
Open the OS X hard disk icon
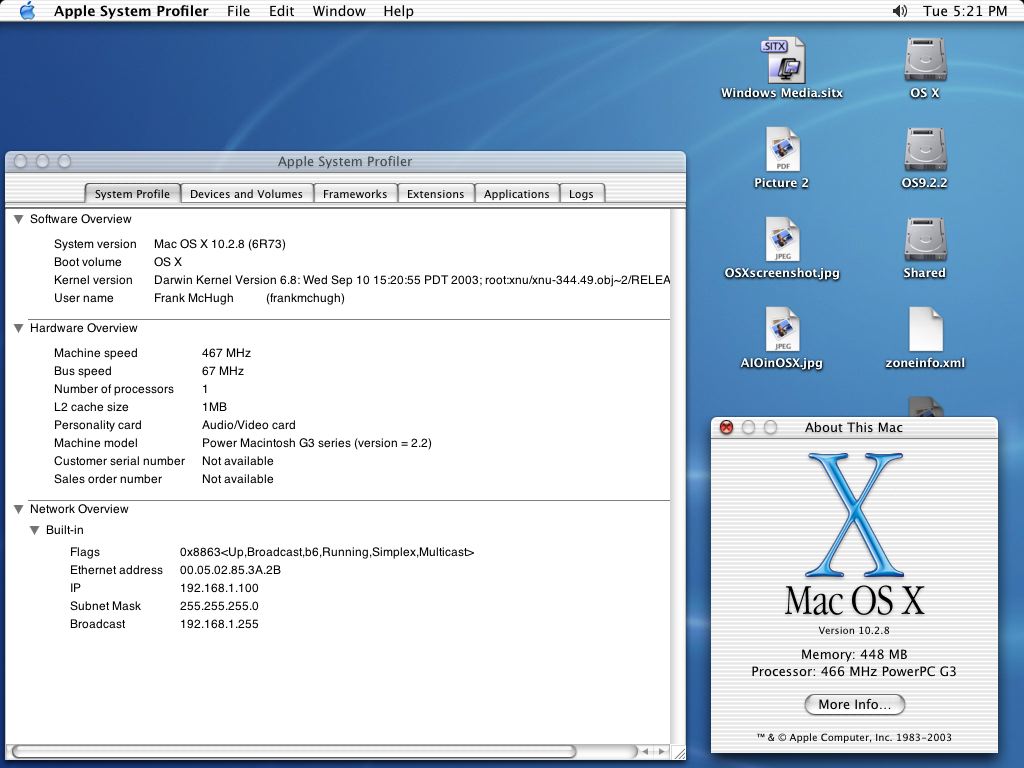point(924,60)
